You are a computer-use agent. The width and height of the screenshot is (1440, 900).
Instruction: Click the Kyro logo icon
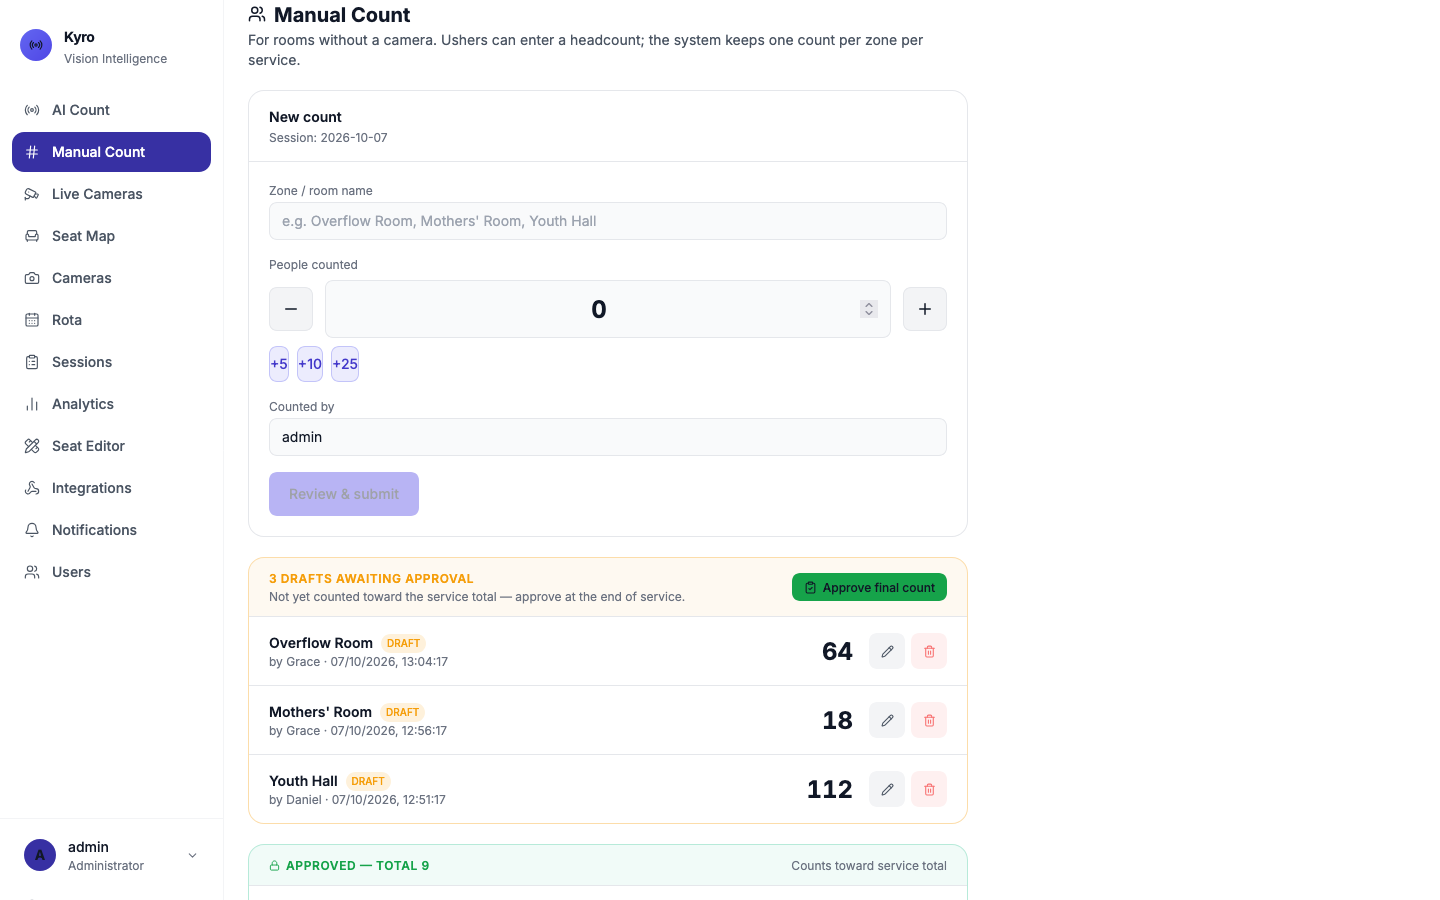pos(36,45)
